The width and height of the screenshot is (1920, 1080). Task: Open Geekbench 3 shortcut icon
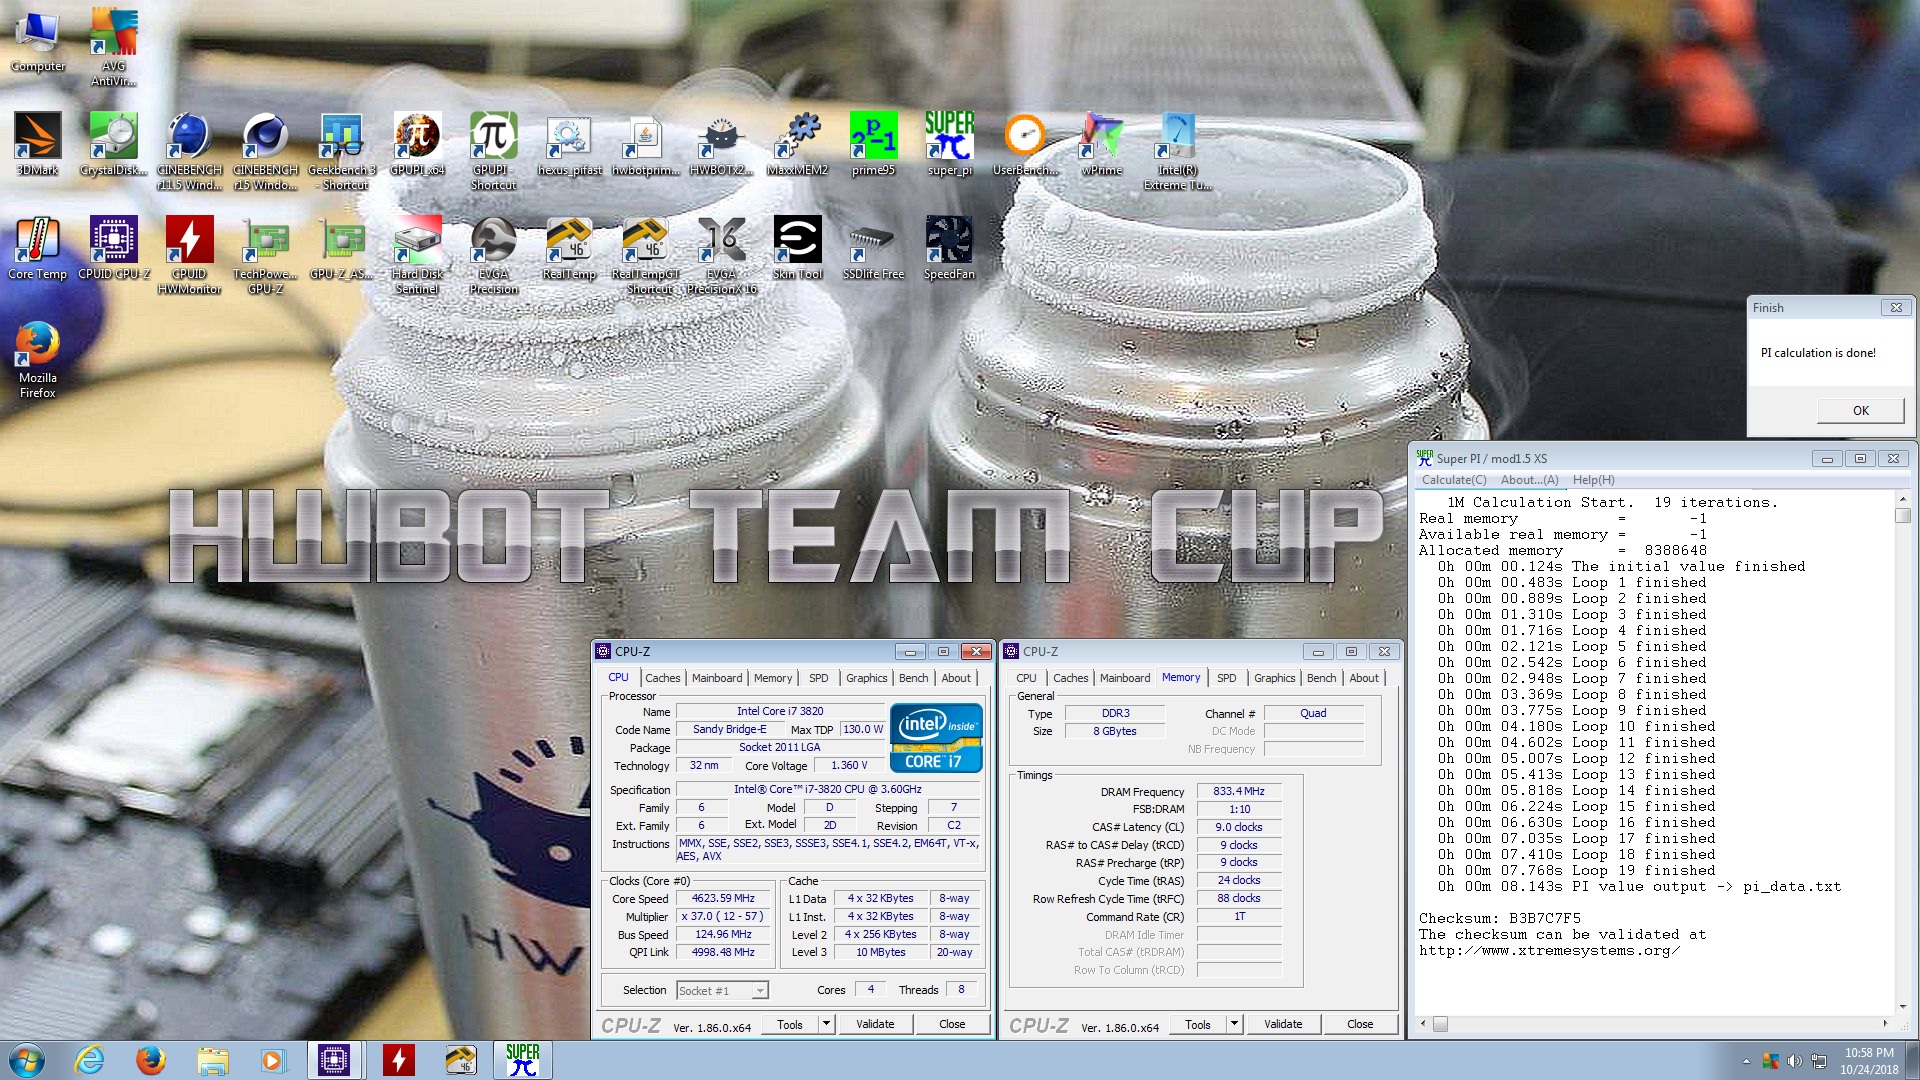(x=342, y=150)
